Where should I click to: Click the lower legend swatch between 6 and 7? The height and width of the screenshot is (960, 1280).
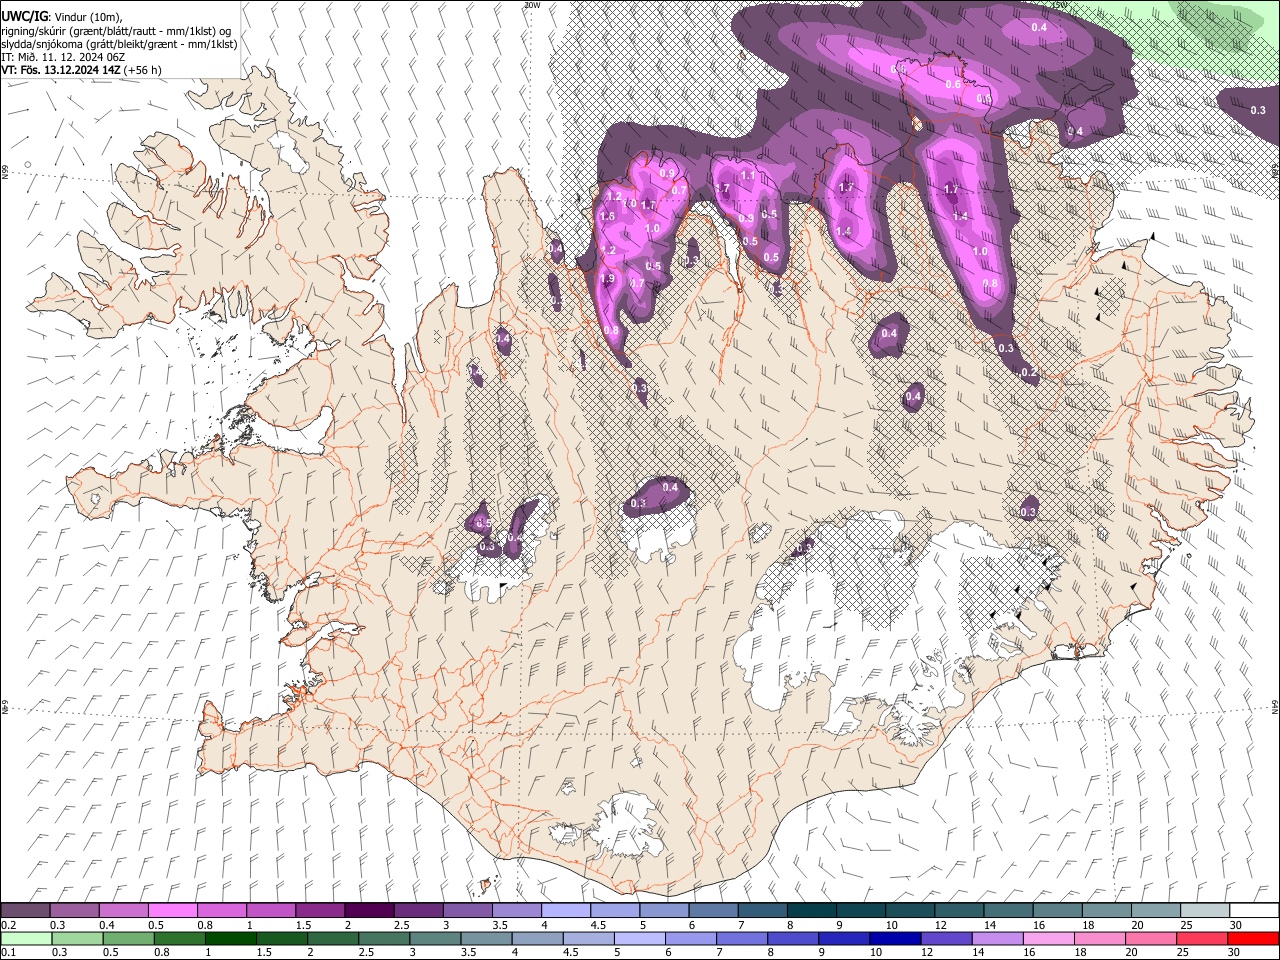click(691, 938)
